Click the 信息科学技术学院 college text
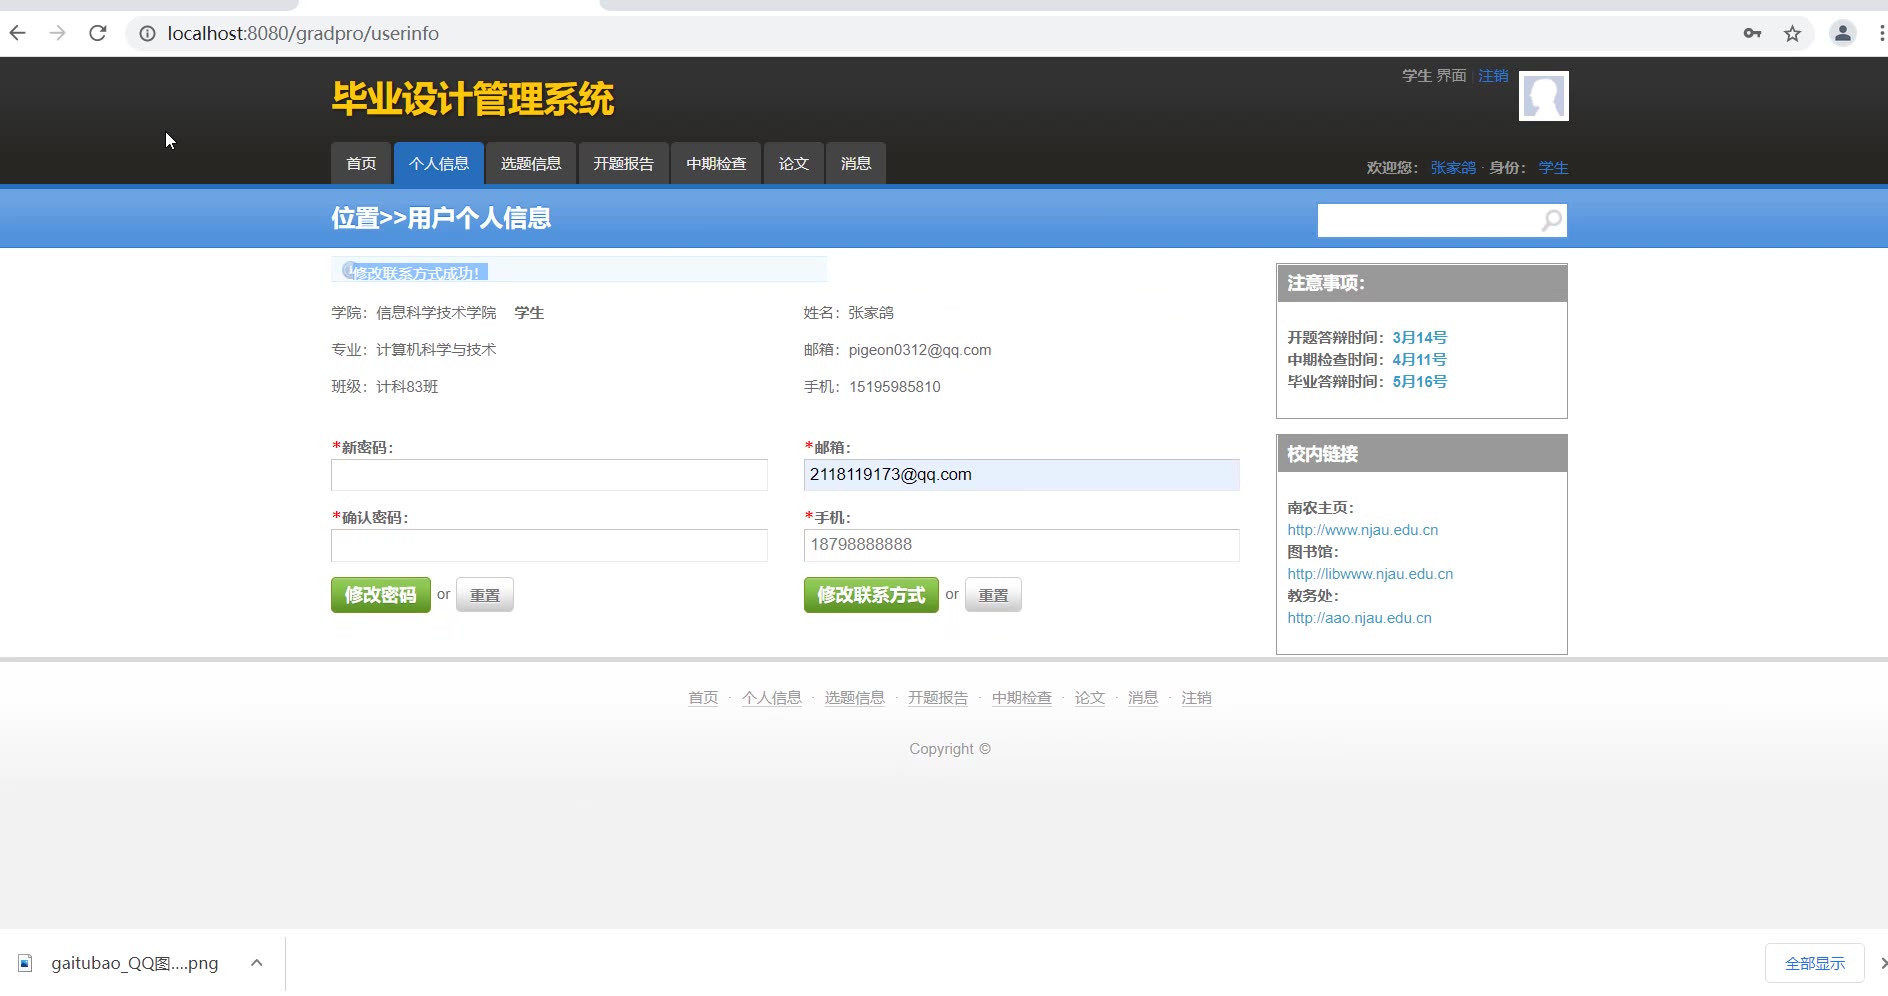The image size is (1888, 996). (x=436, y=313)
